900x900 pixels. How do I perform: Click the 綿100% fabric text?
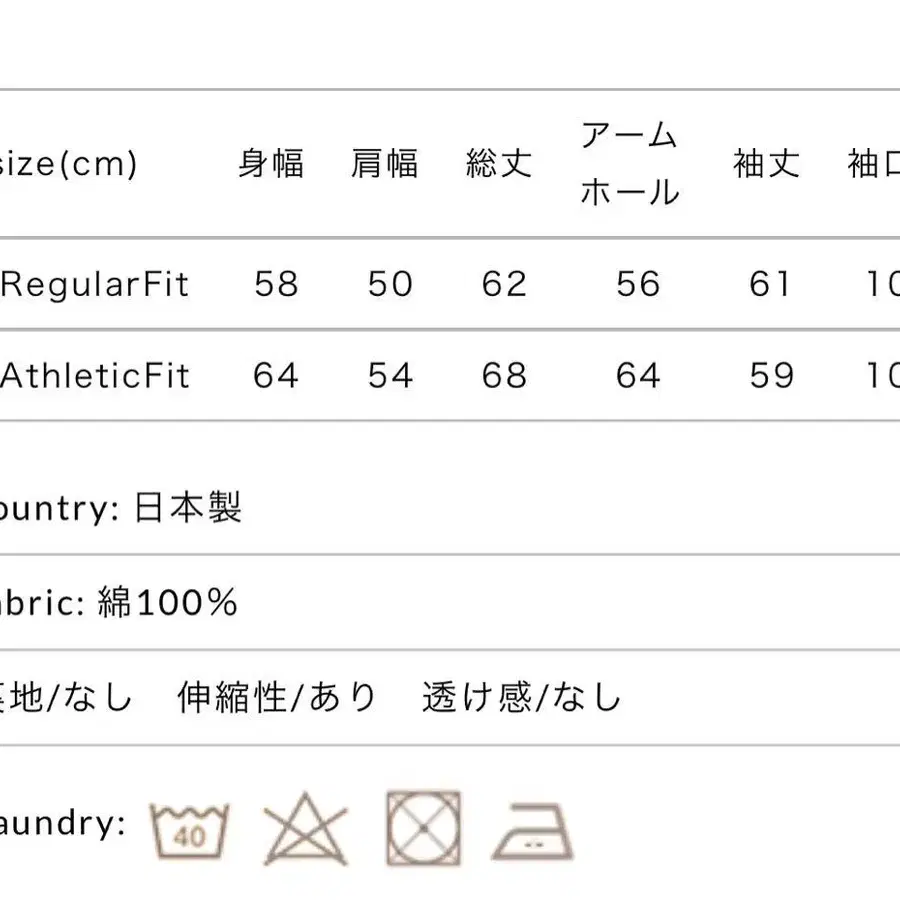click(167, 603)
